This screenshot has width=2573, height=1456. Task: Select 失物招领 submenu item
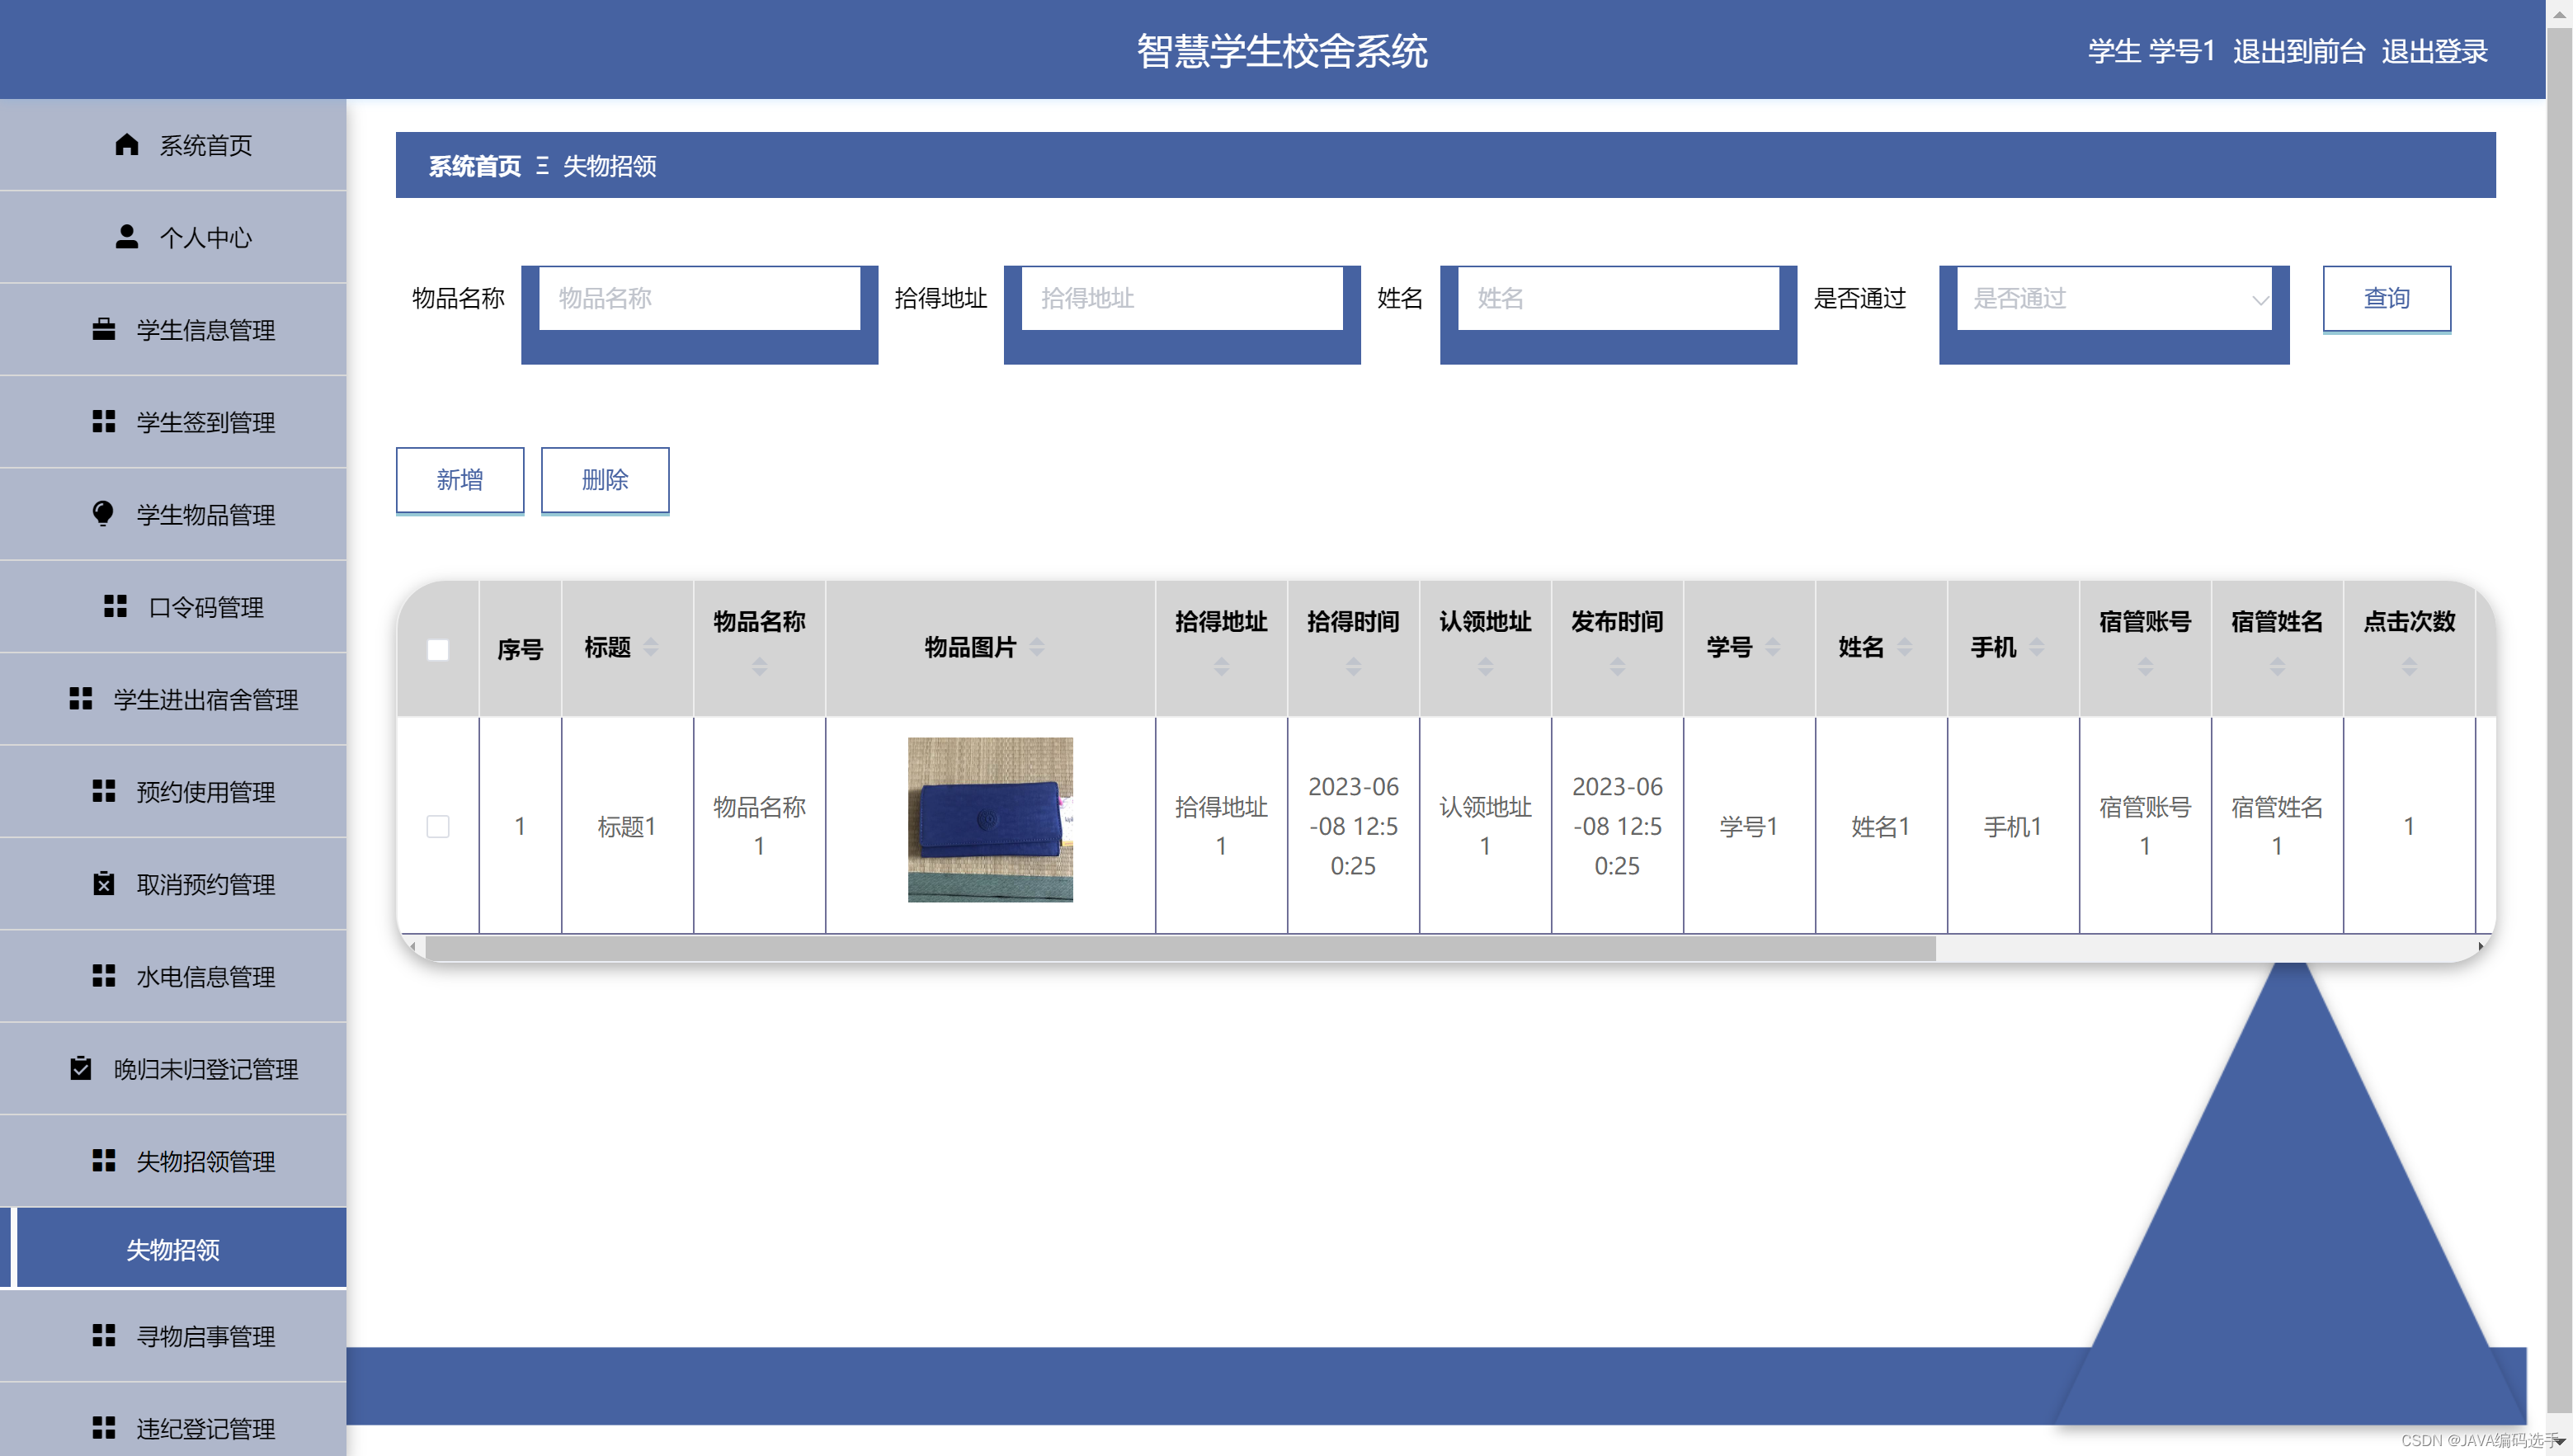[173, 1249]
